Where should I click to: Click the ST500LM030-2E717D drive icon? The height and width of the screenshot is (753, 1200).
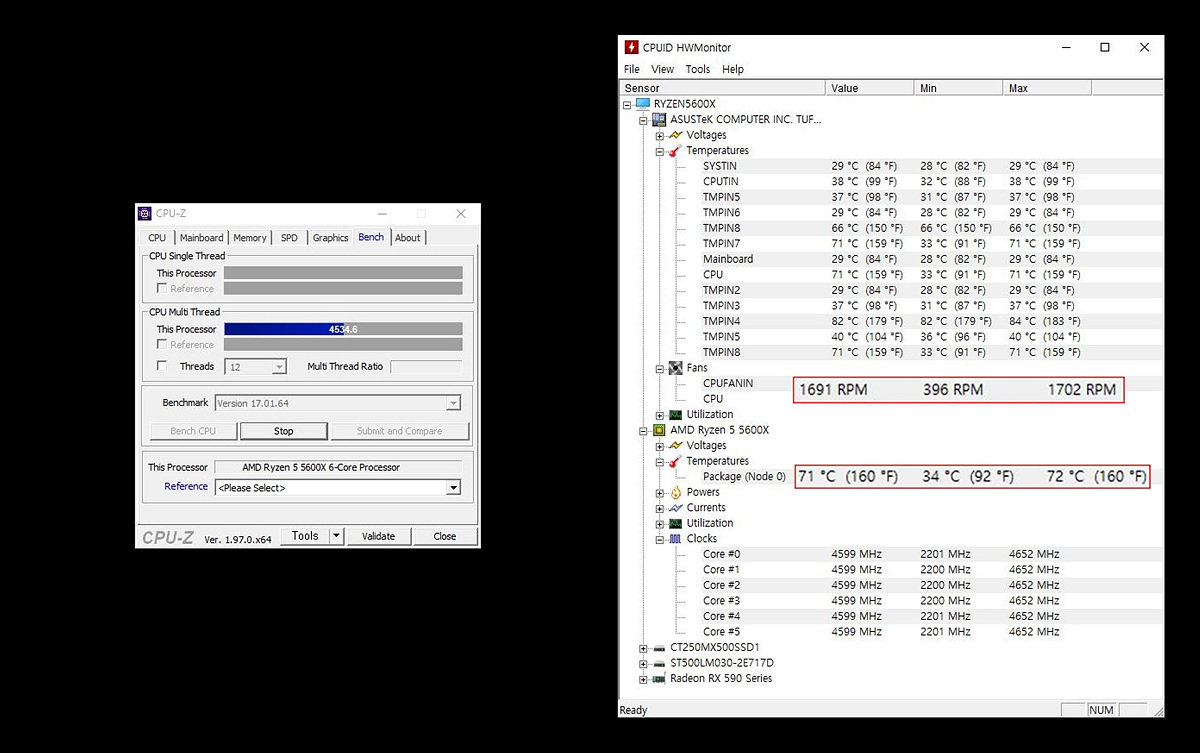(x=659, y=663)
